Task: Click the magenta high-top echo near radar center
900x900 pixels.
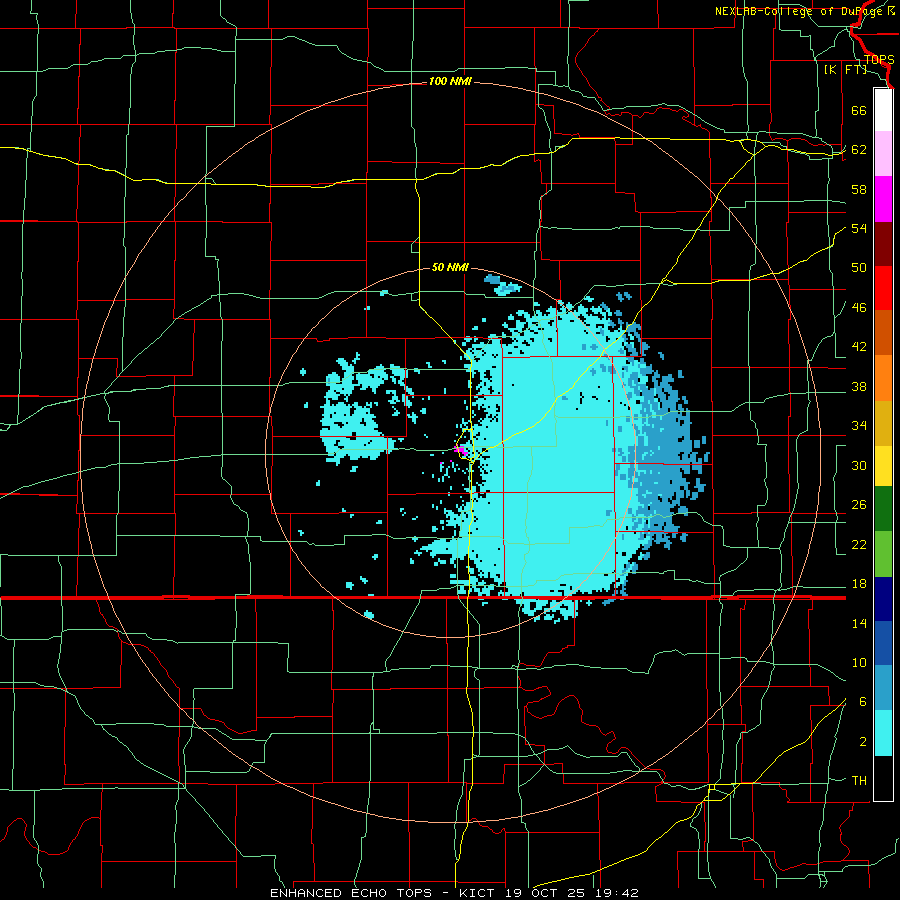Action: tap(461, 451)
